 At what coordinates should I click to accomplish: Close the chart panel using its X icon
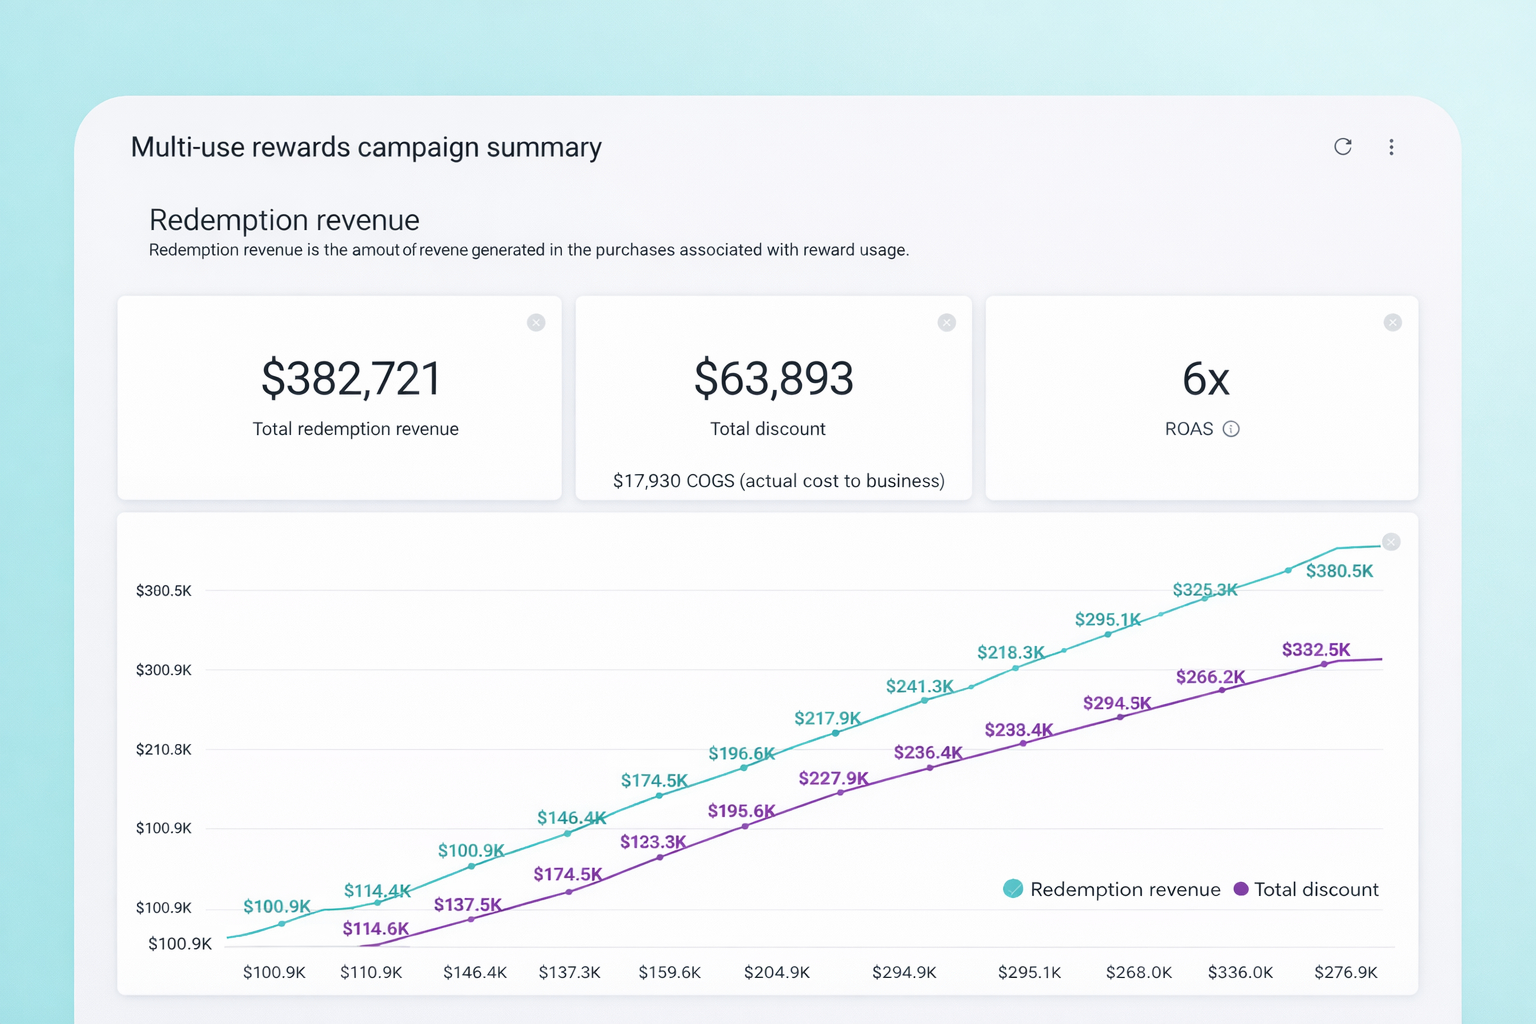[x=1391, y=542]
